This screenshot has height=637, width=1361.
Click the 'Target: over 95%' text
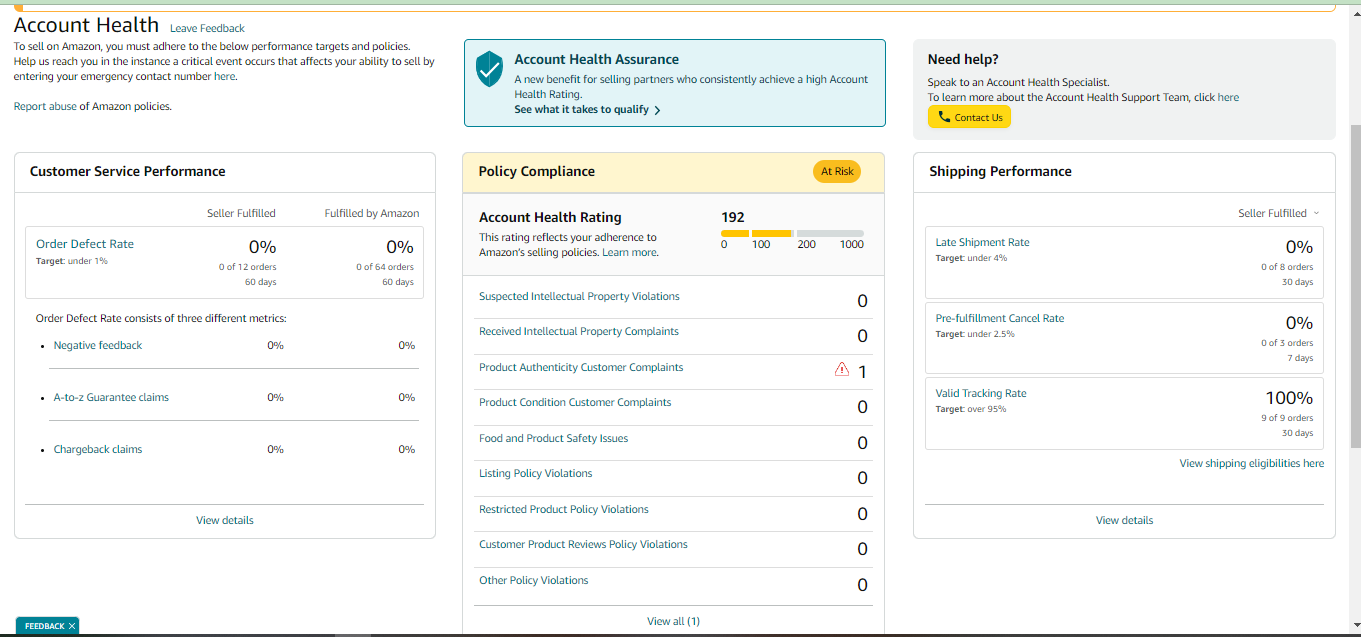[x=971, y=409]
